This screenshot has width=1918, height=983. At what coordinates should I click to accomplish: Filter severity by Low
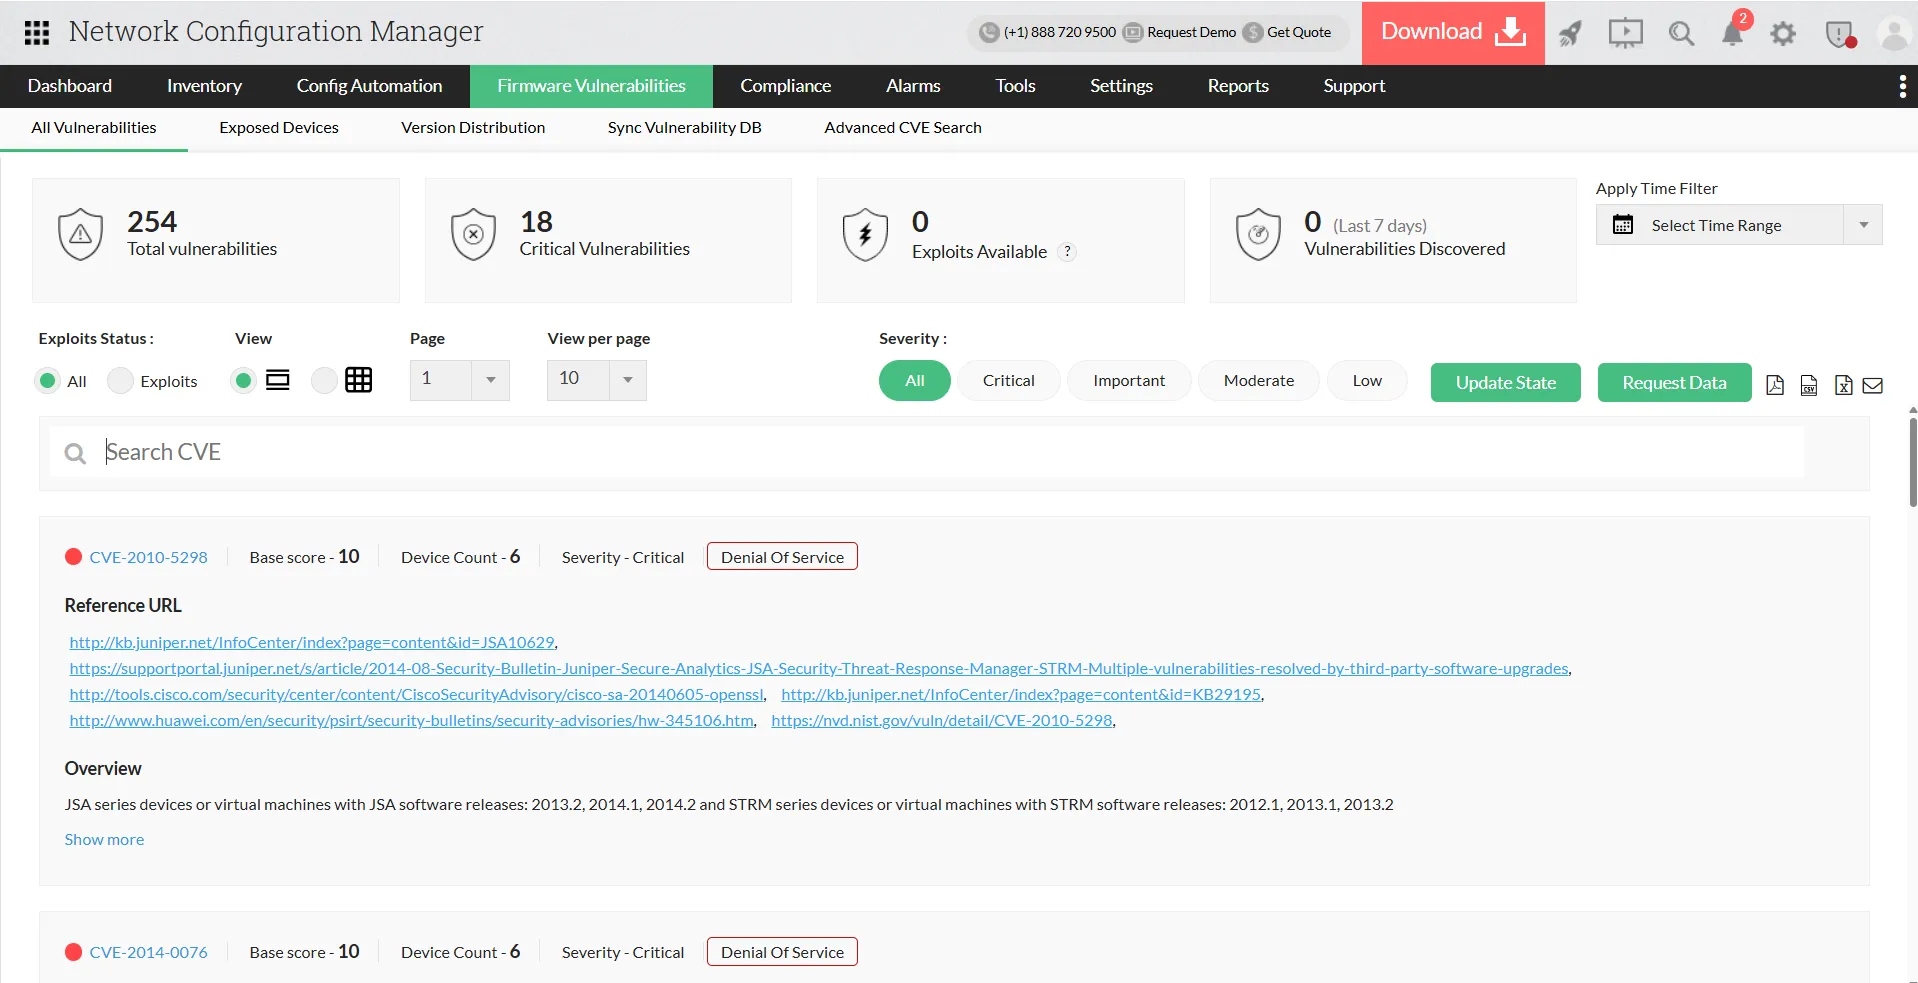point(1367,381)
